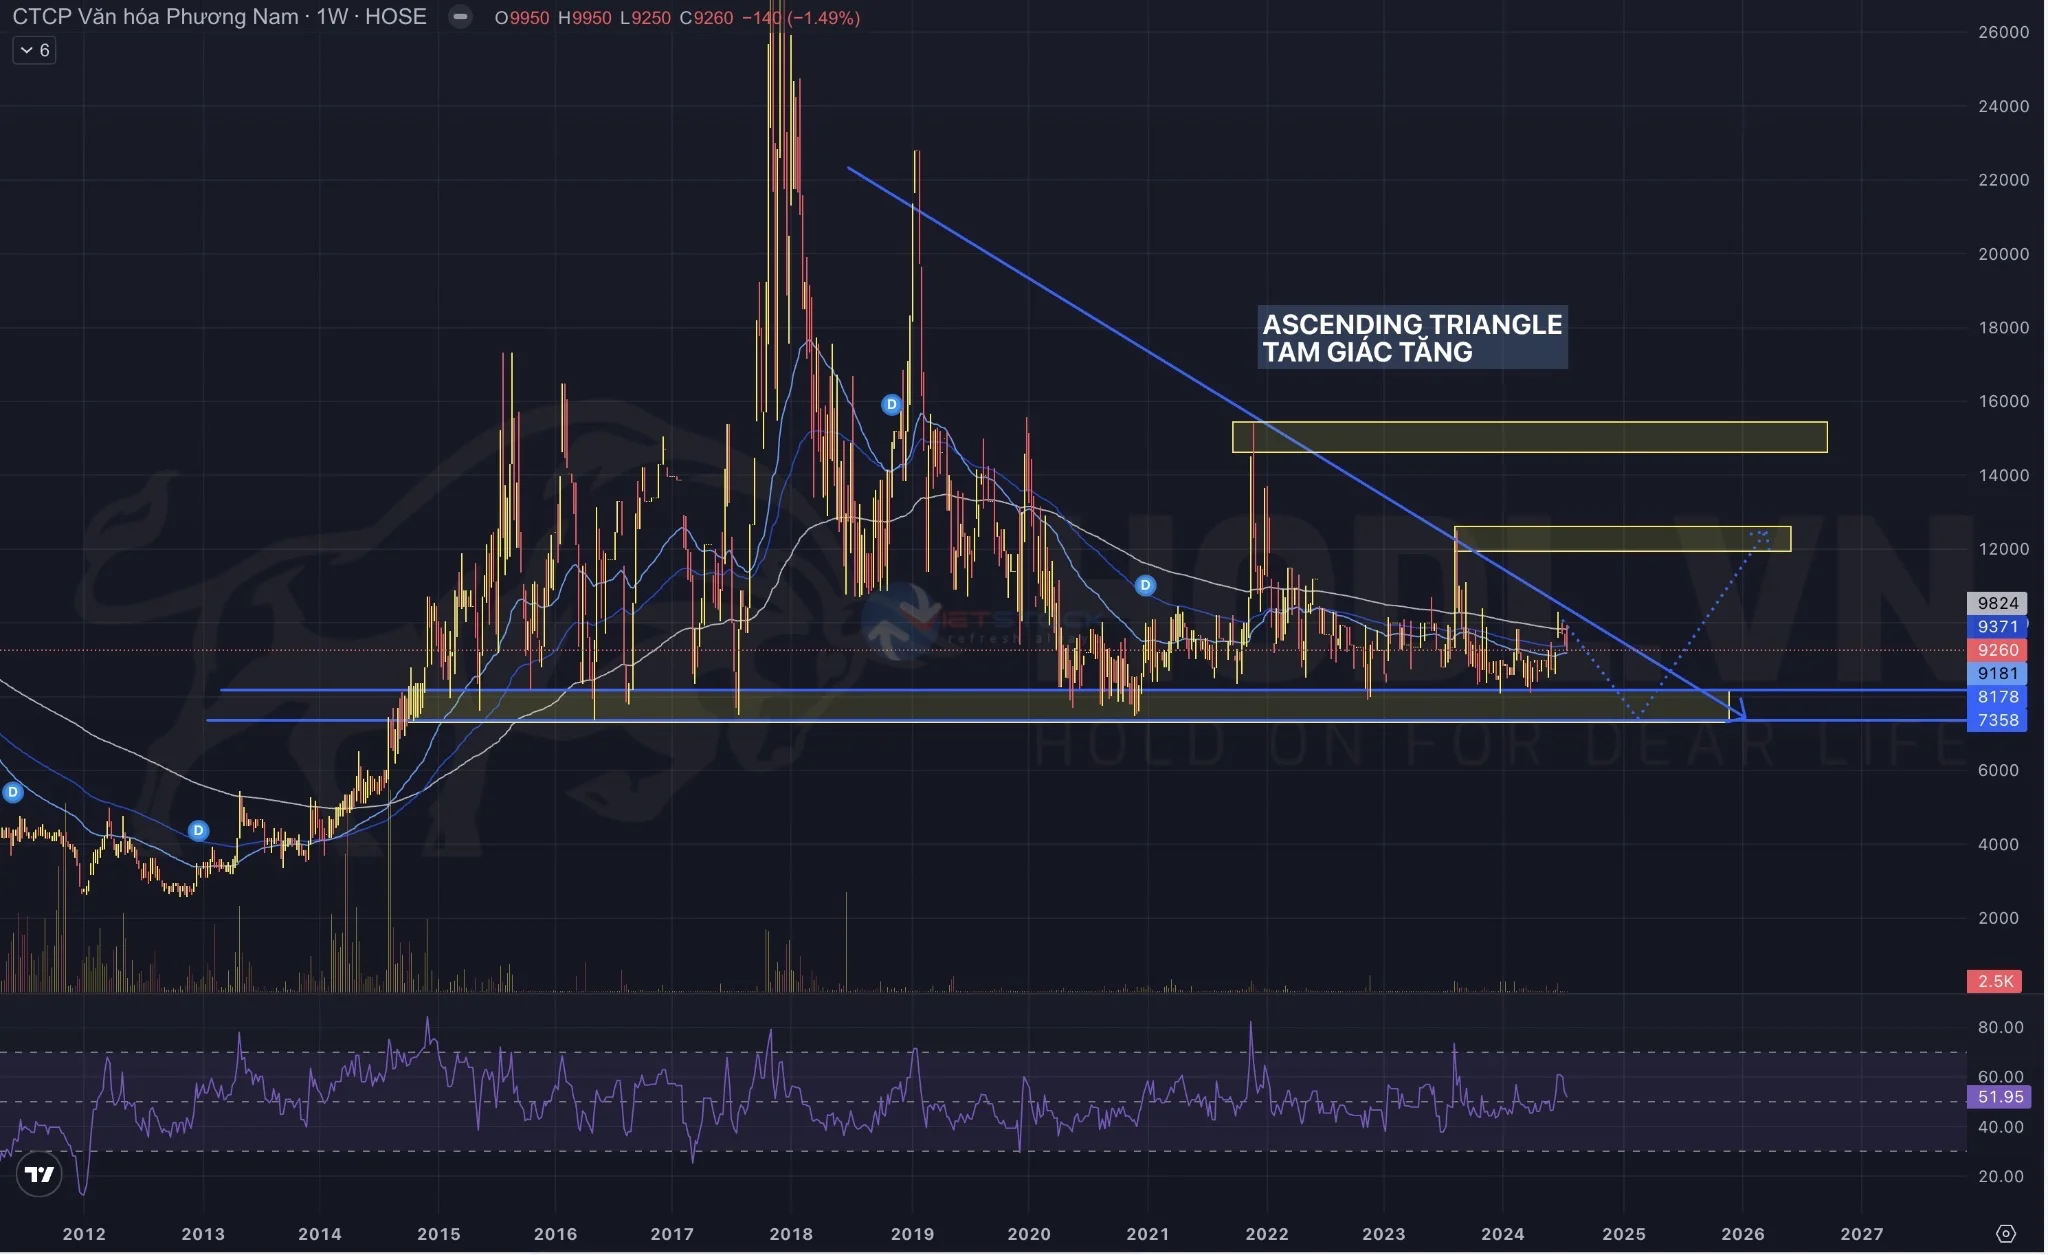Image resolution: width=2048 pixels, height=1255 pixels.
Task: Click the red 9260 last price label
Action: 1997,650
